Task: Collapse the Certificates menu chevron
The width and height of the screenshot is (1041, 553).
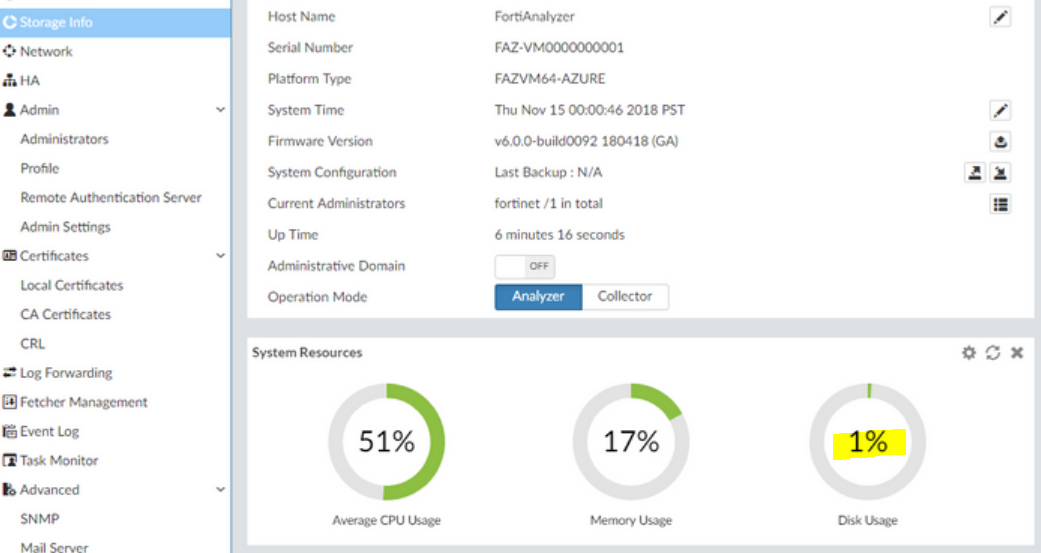Action: click(220, 256)
